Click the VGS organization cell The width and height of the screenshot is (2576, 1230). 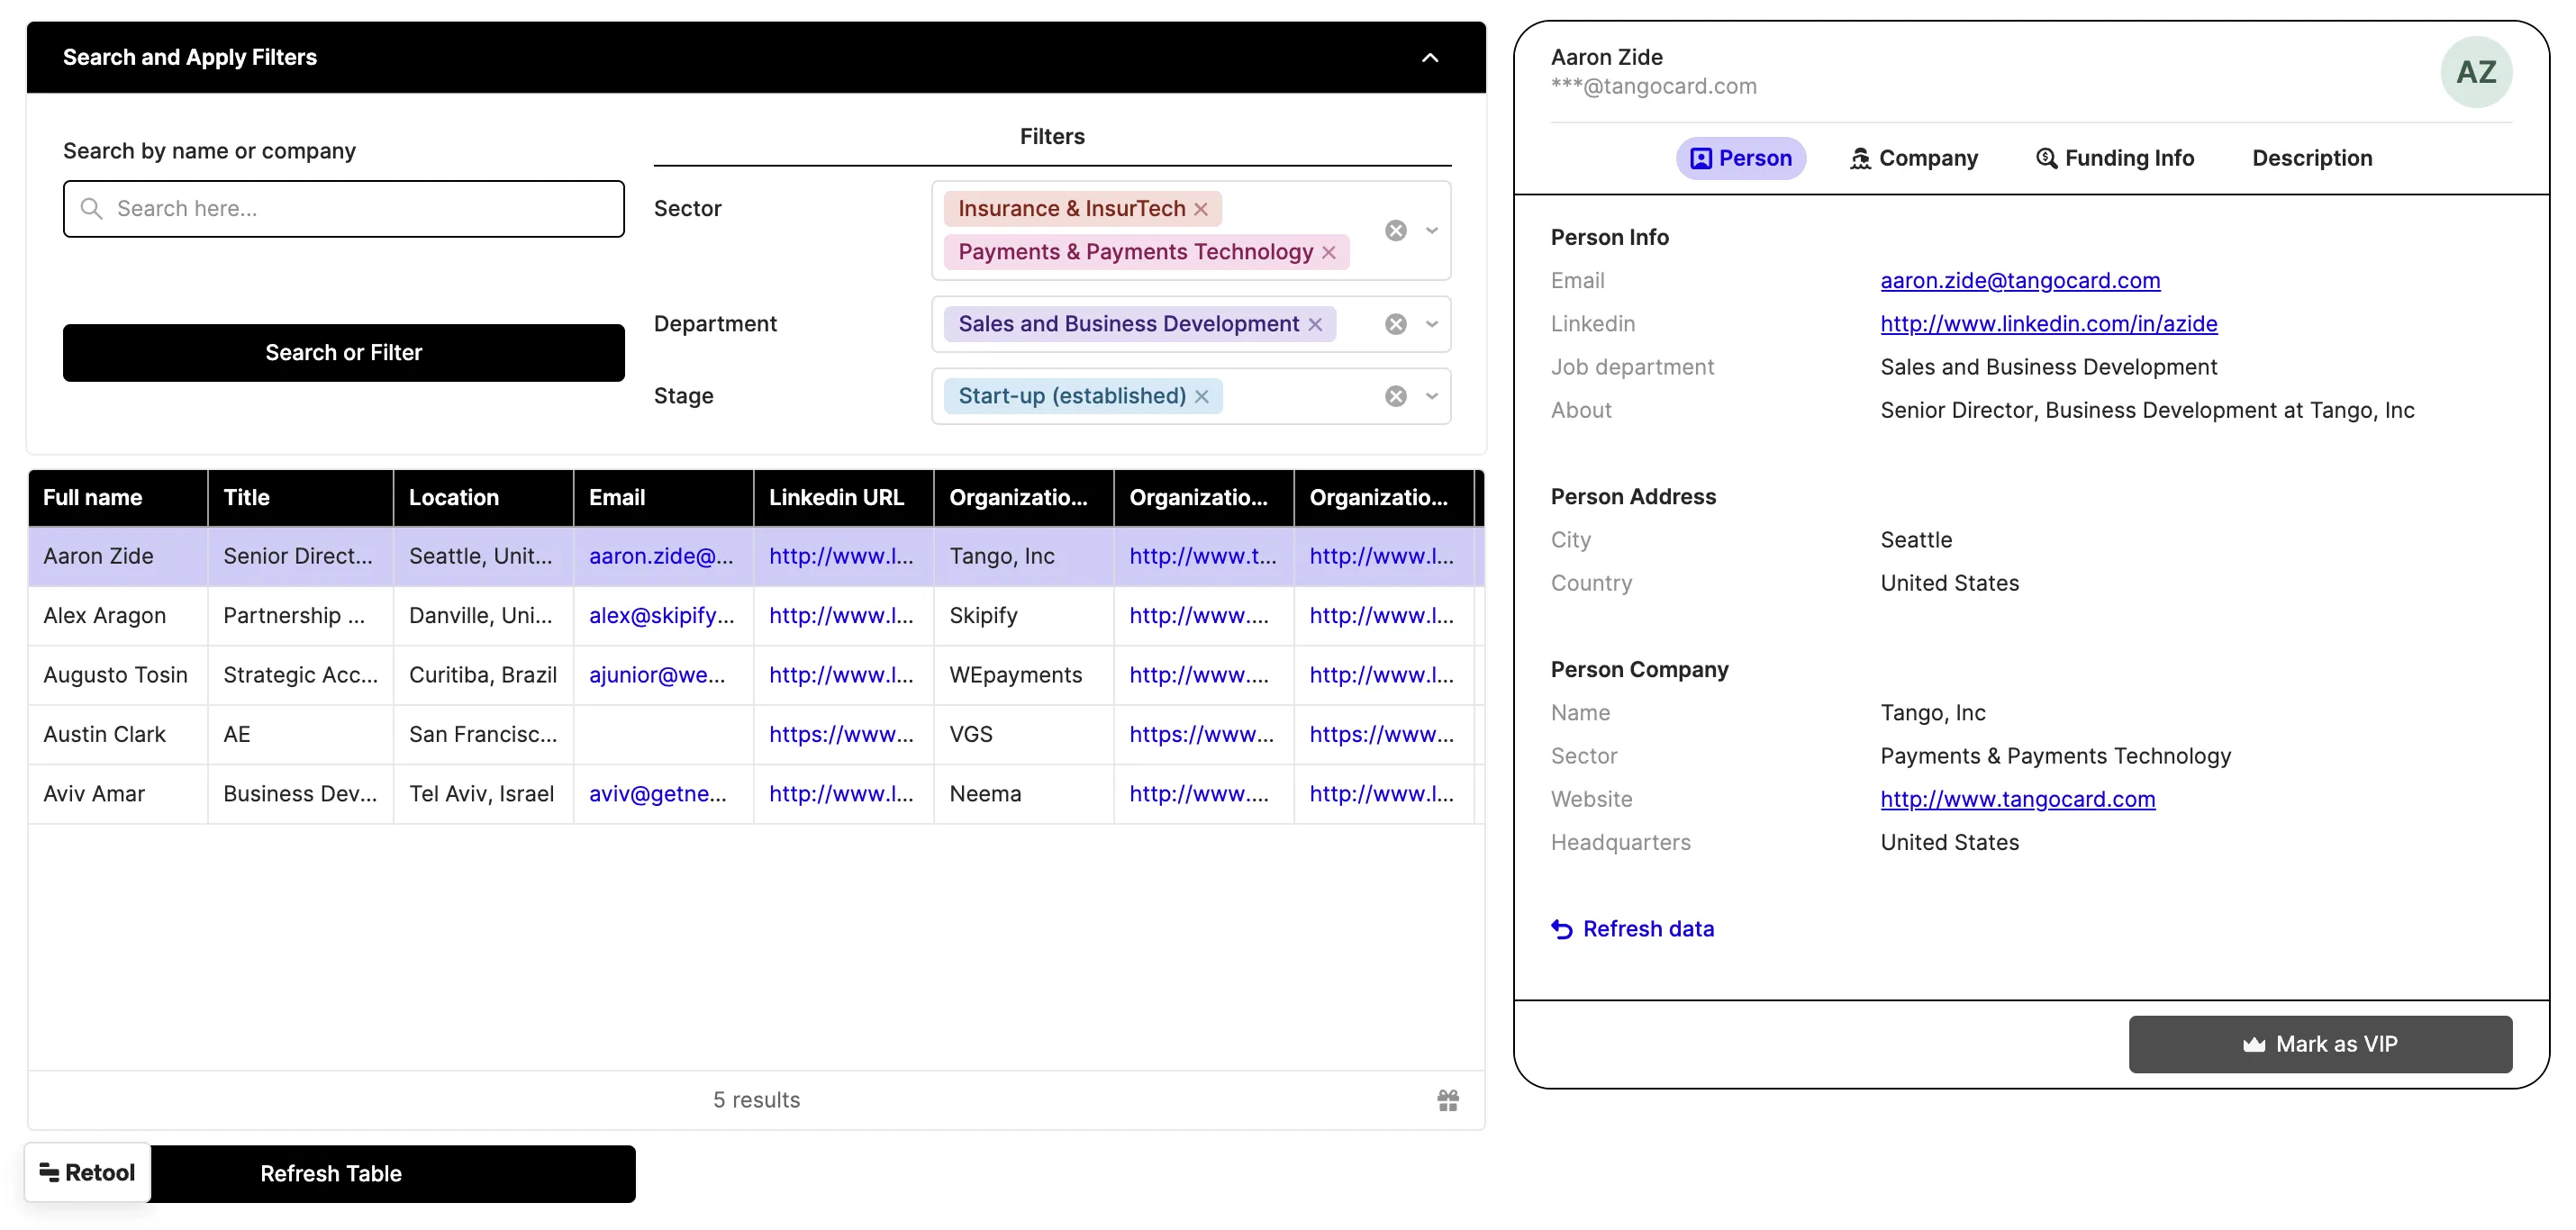[1023, 735]
